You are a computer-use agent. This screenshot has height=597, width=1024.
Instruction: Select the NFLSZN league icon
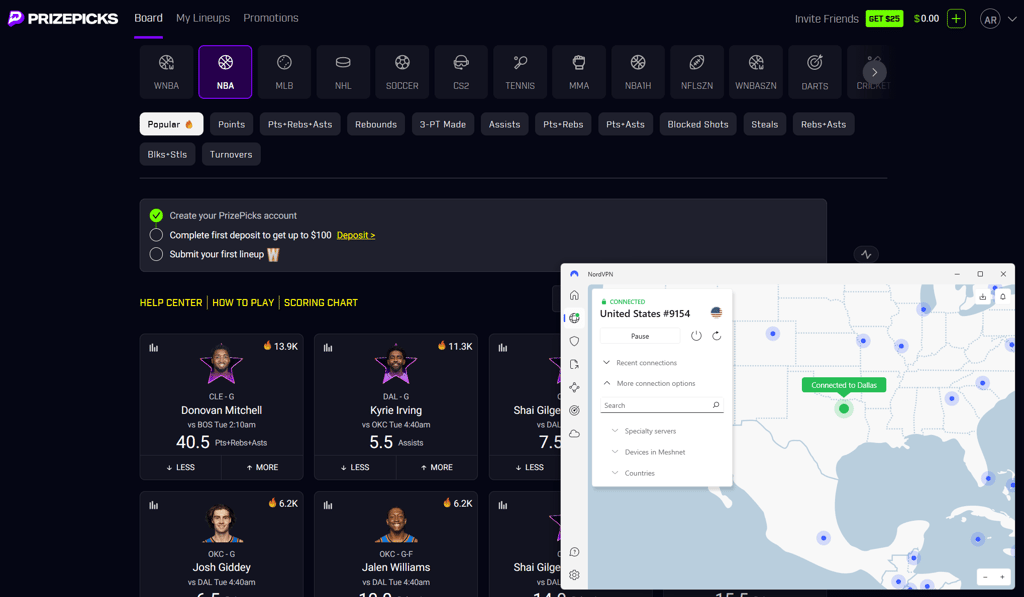(x=697, y=72)
